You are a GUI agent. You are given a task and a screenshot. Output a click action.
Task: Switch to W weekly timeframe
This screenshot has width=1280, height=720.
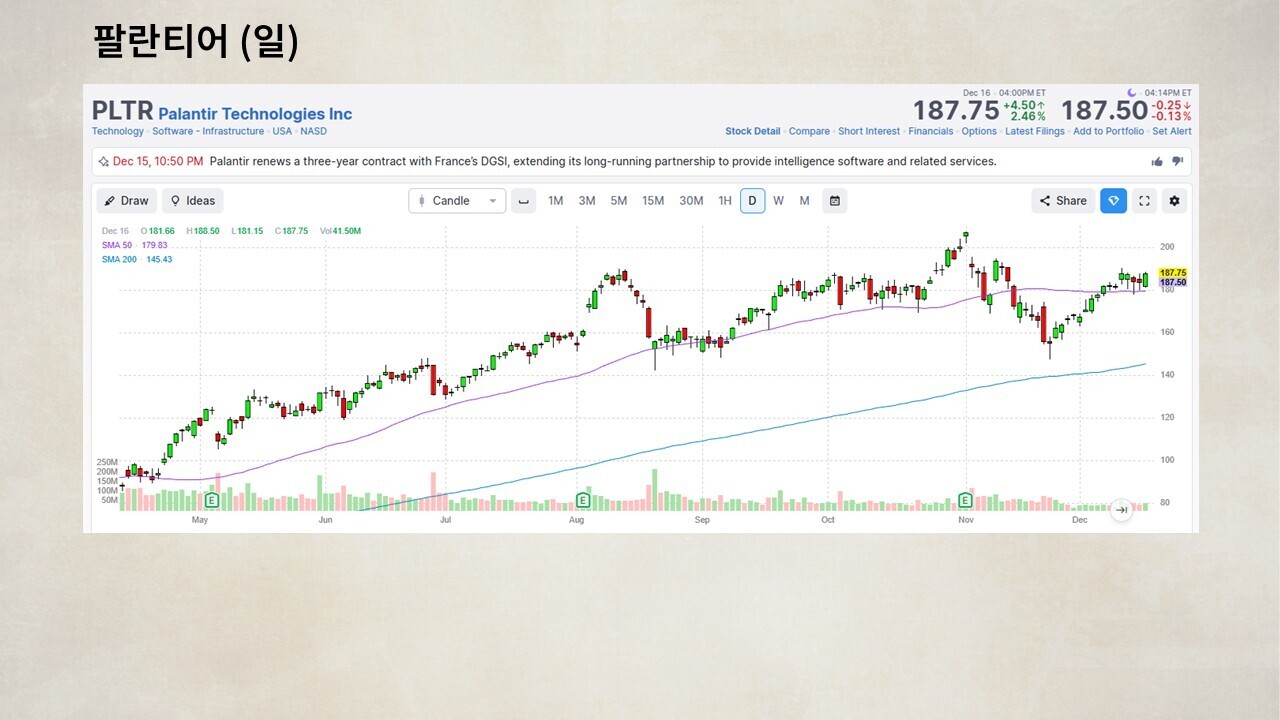click(778, 201)
